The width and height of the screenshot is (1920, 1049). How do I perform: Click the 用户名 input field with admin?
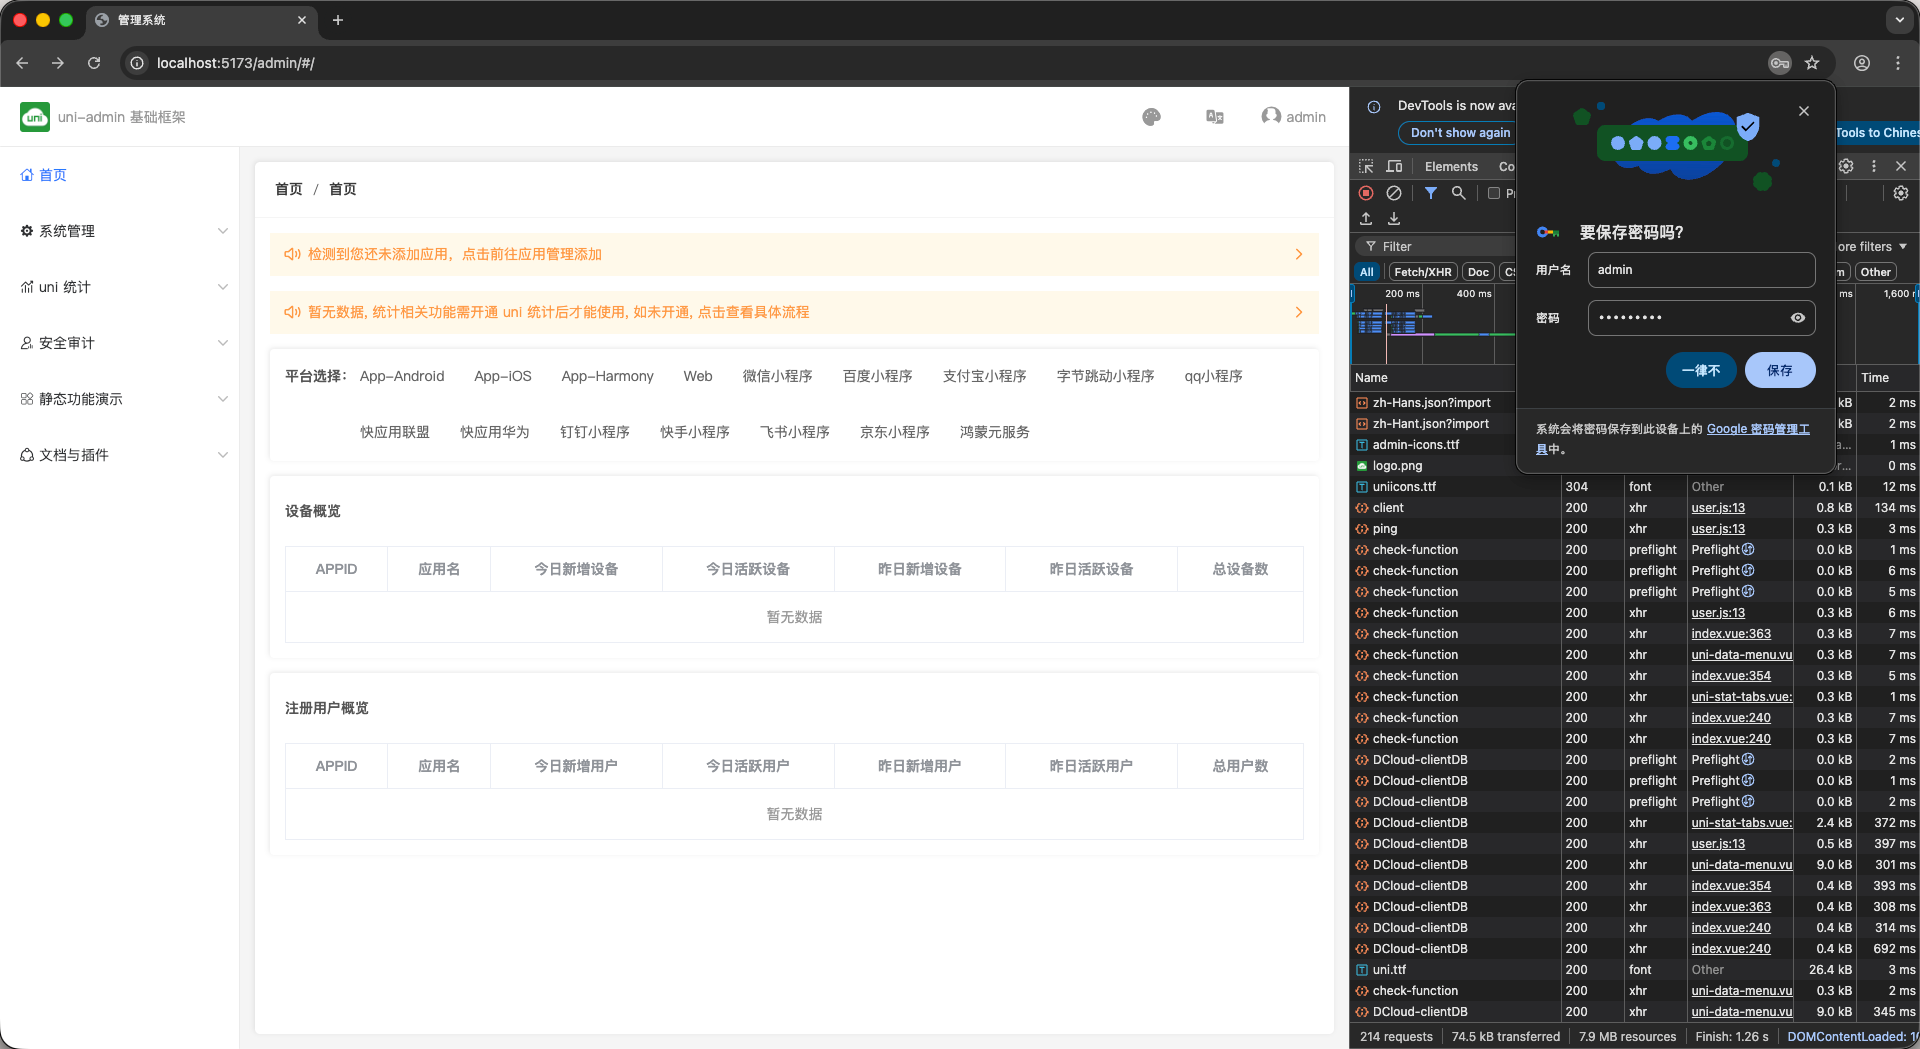(x=1700, y=270)
